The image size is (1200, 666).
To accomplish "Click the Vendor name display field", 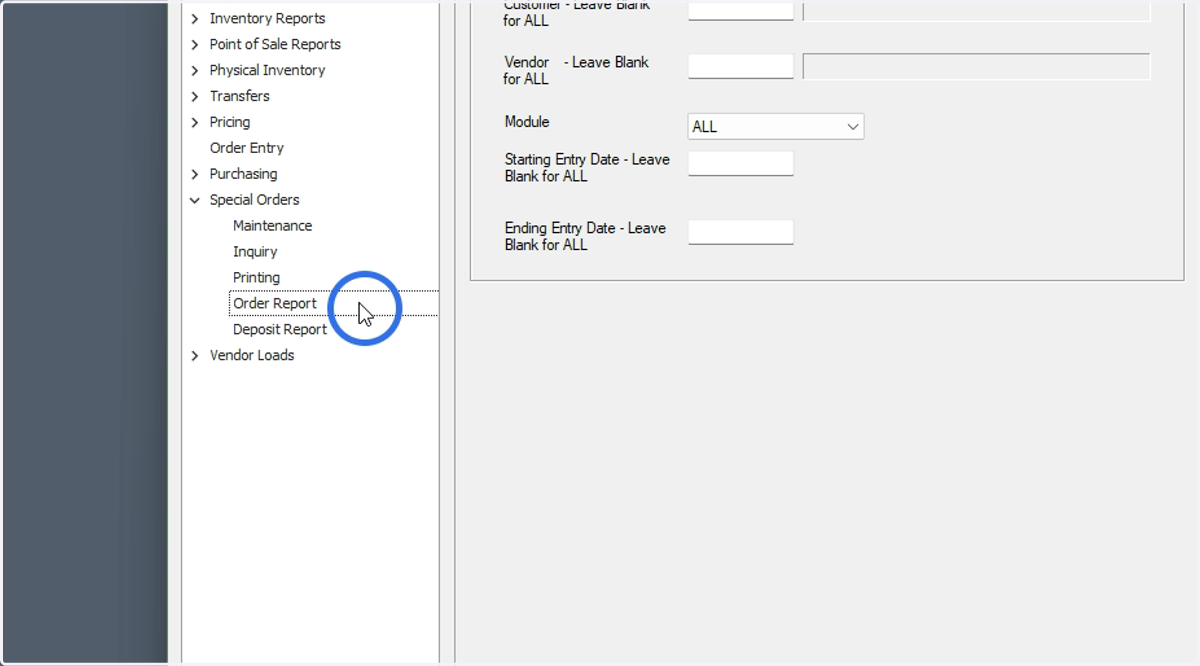I will click(x=976, y=66).
